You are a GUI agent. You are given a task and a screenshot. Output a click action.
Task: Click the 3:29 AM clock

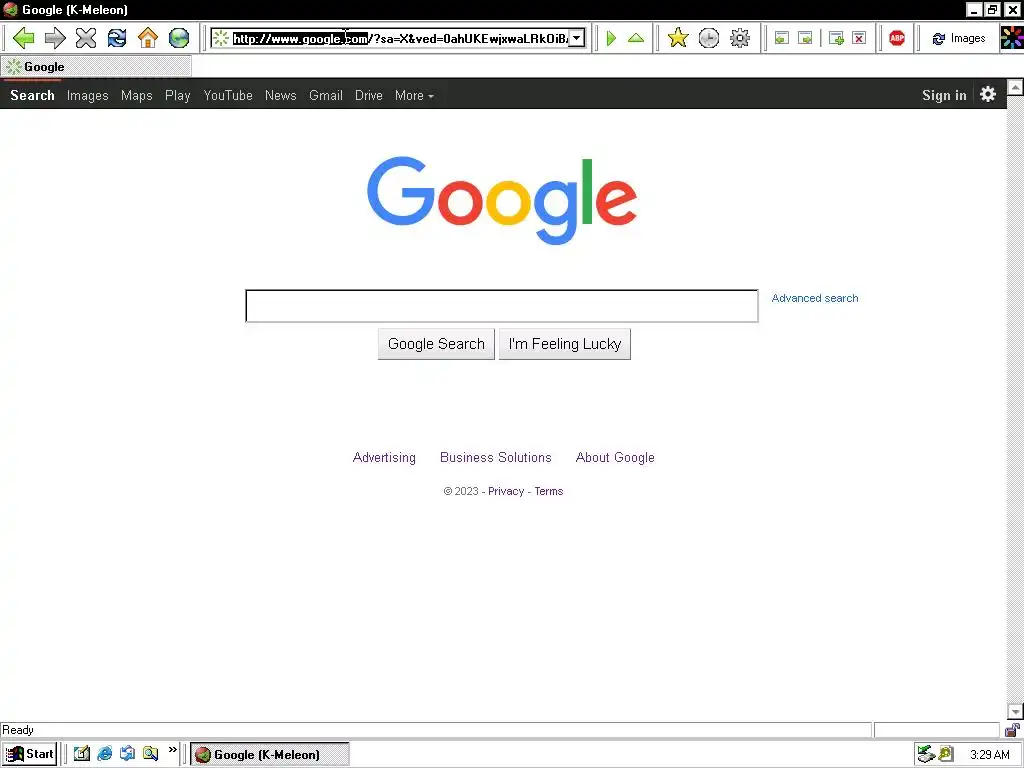tap(990, 755)
